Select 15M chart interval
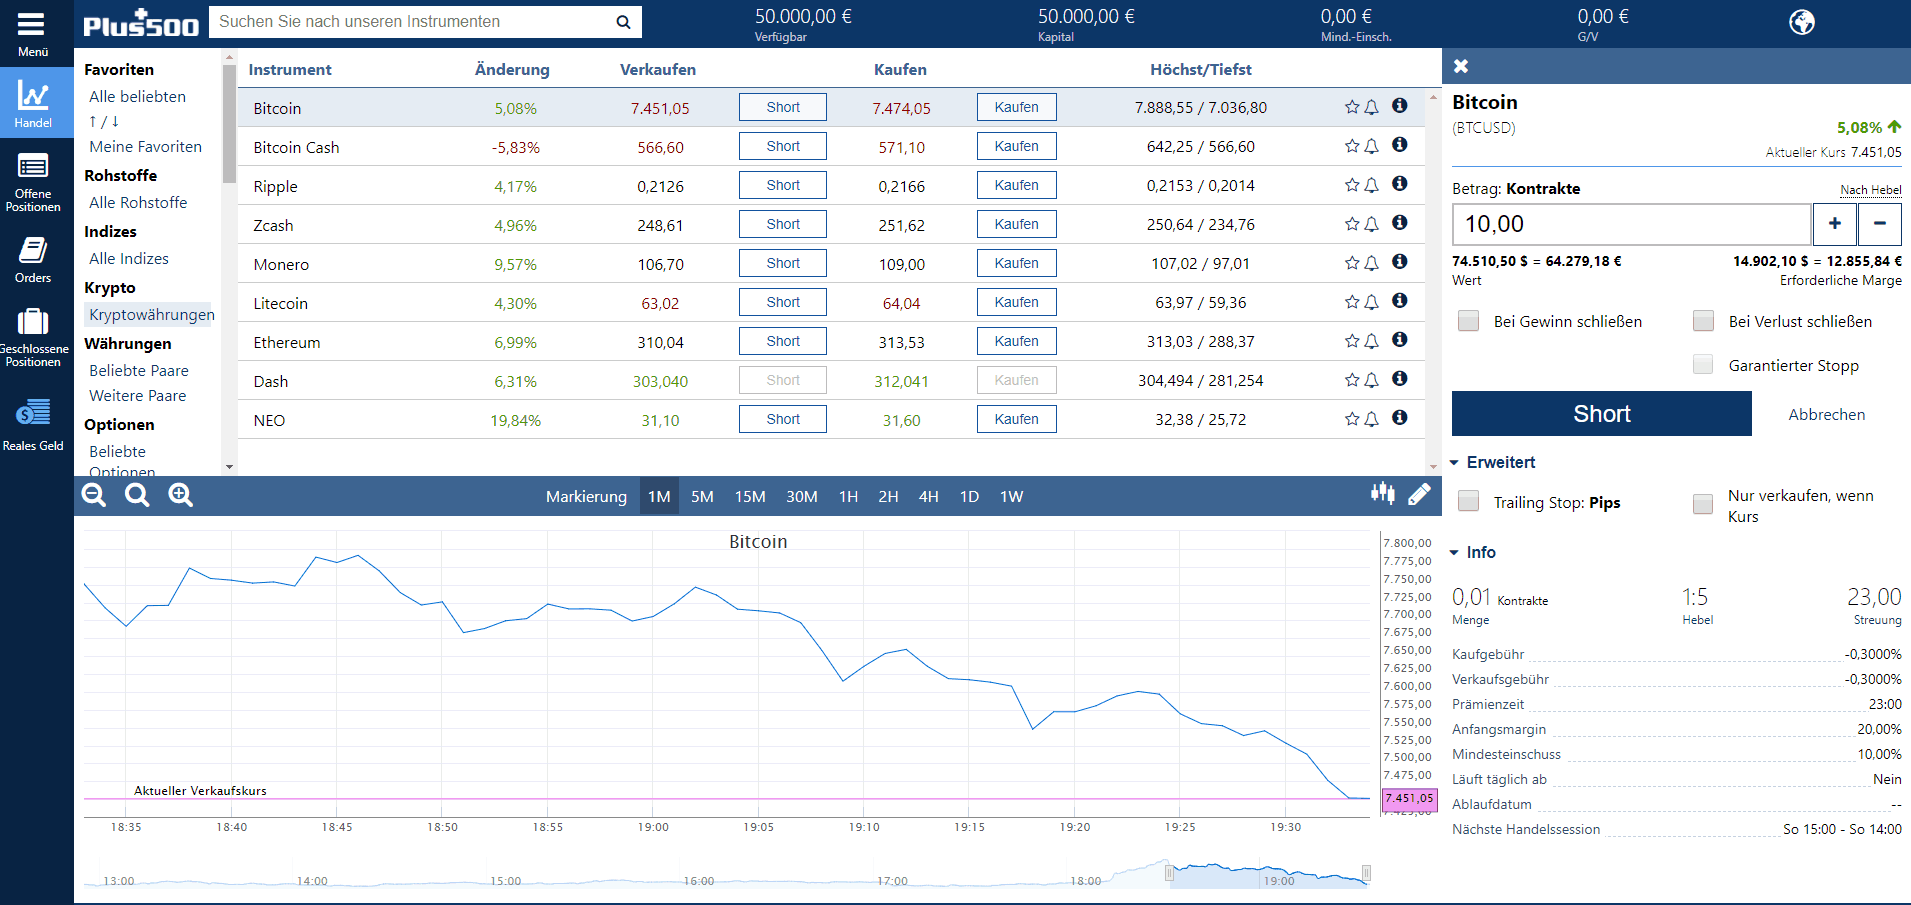1911x905 pixels. pyautogui.click(x=750, y=496)
